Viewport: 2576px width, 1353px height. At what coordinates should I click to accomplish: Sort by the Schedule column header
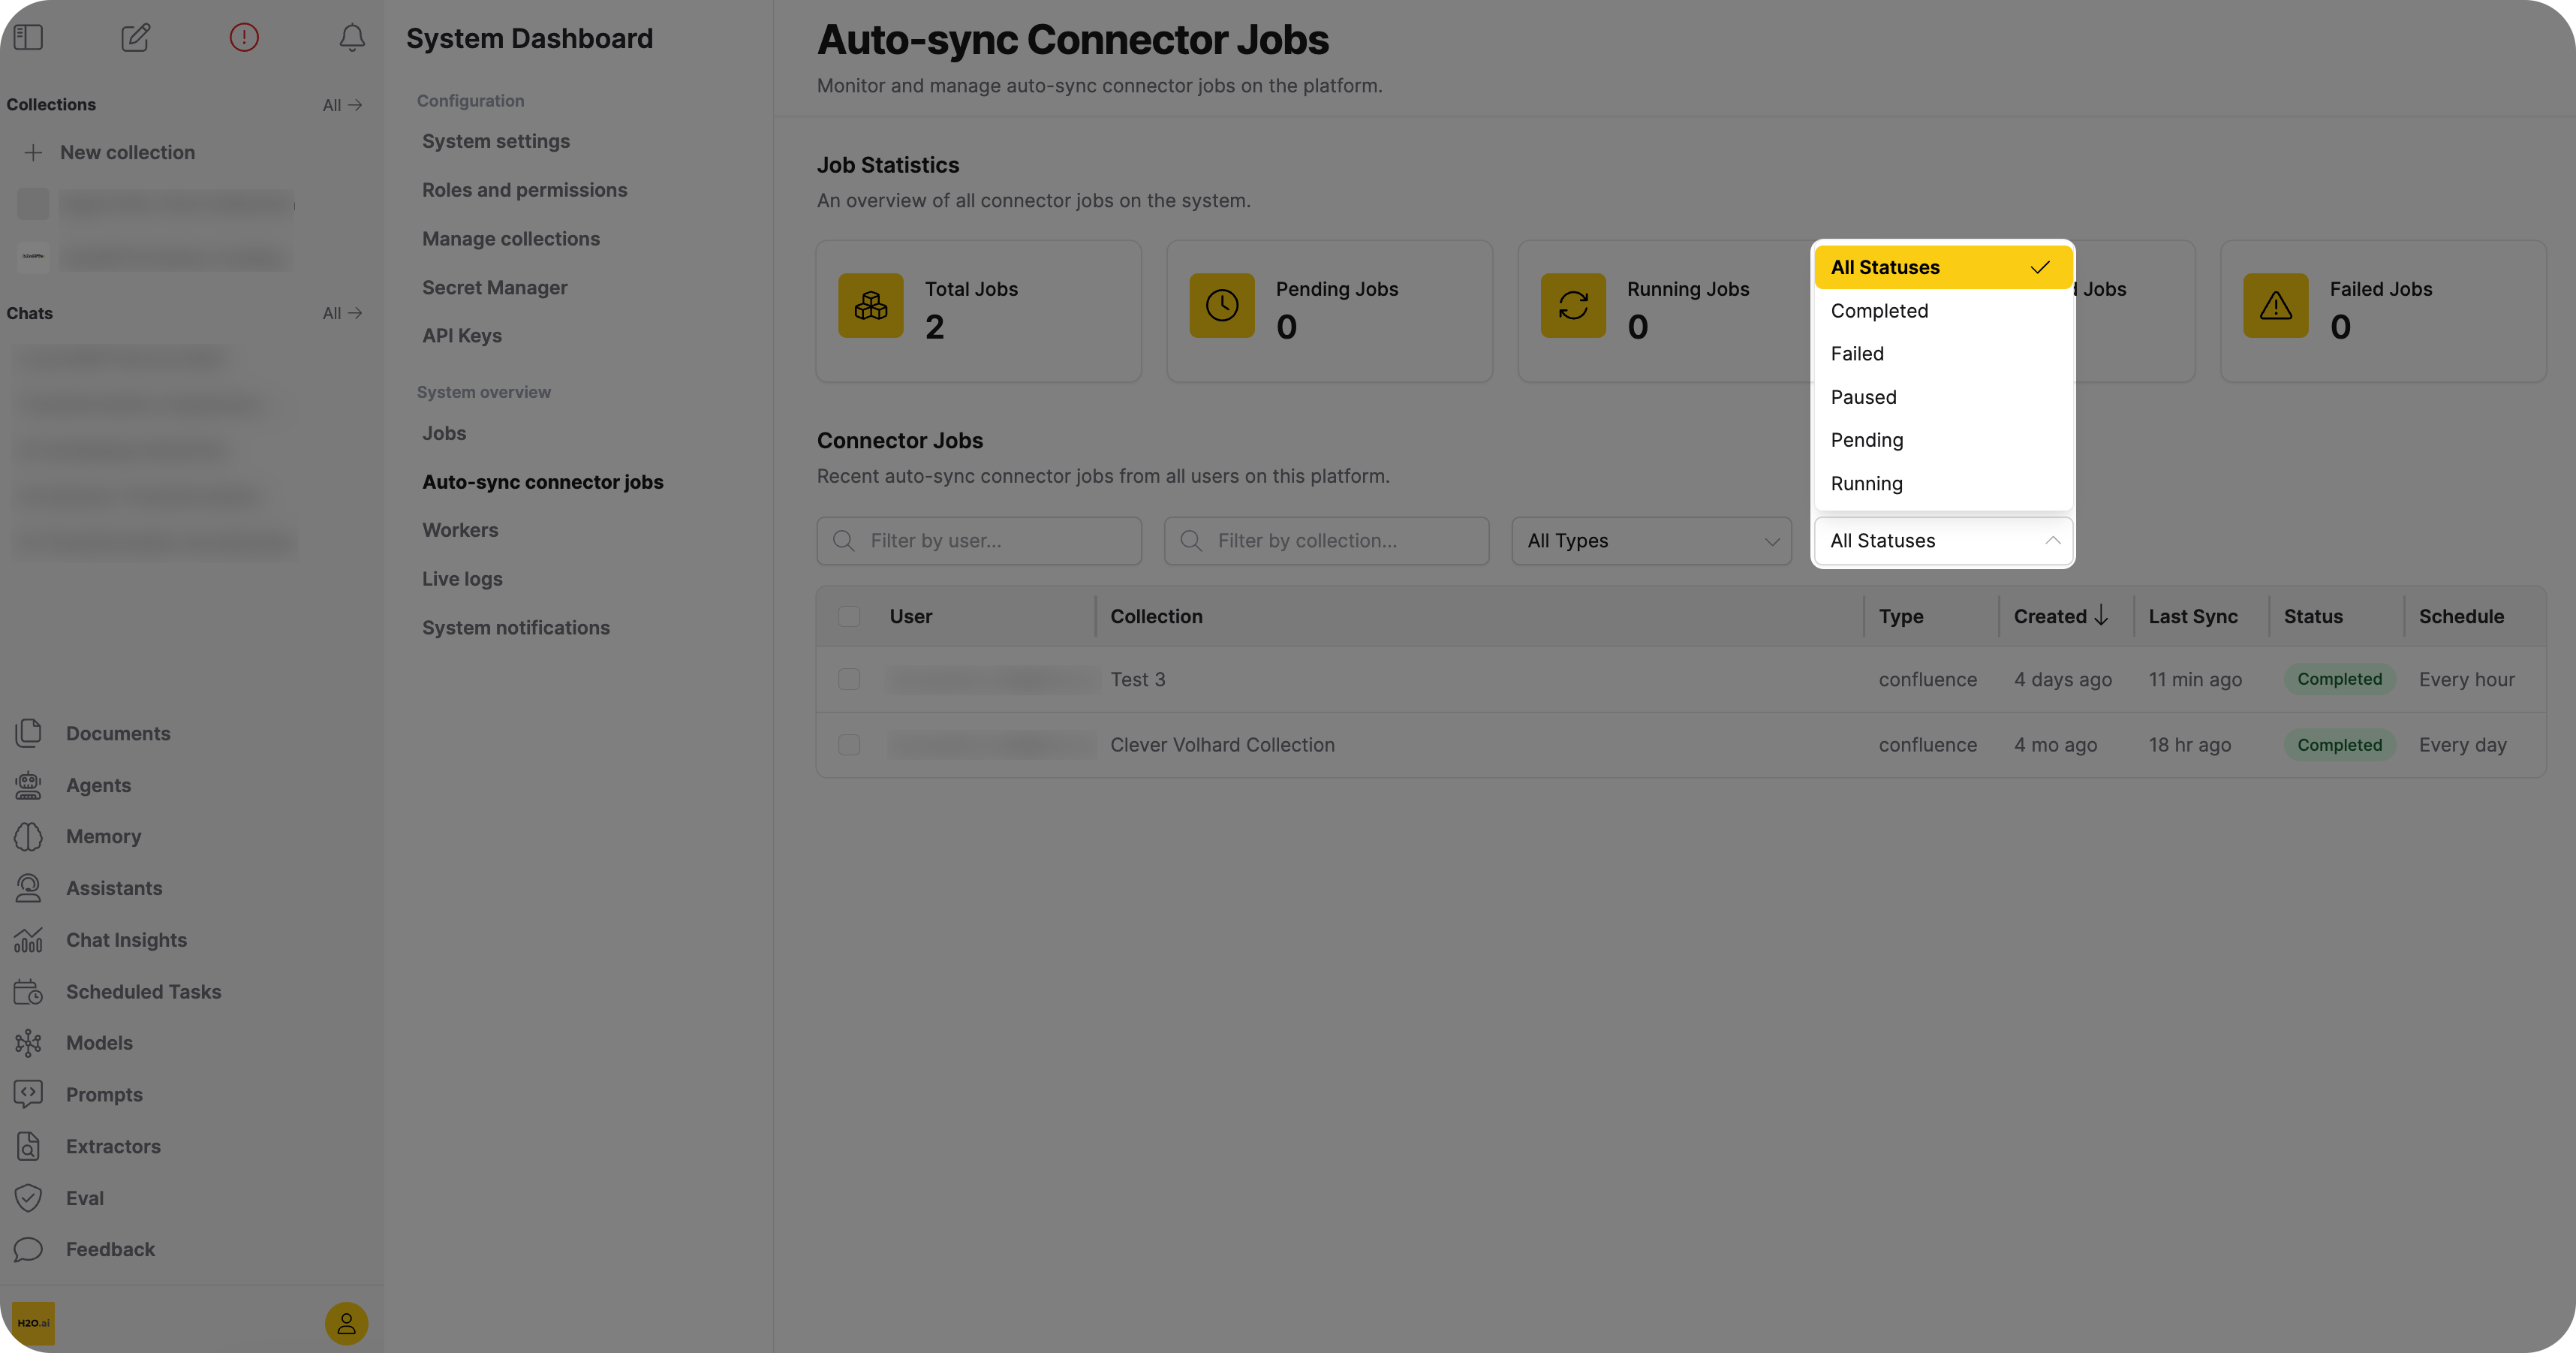coord(2461,616)
